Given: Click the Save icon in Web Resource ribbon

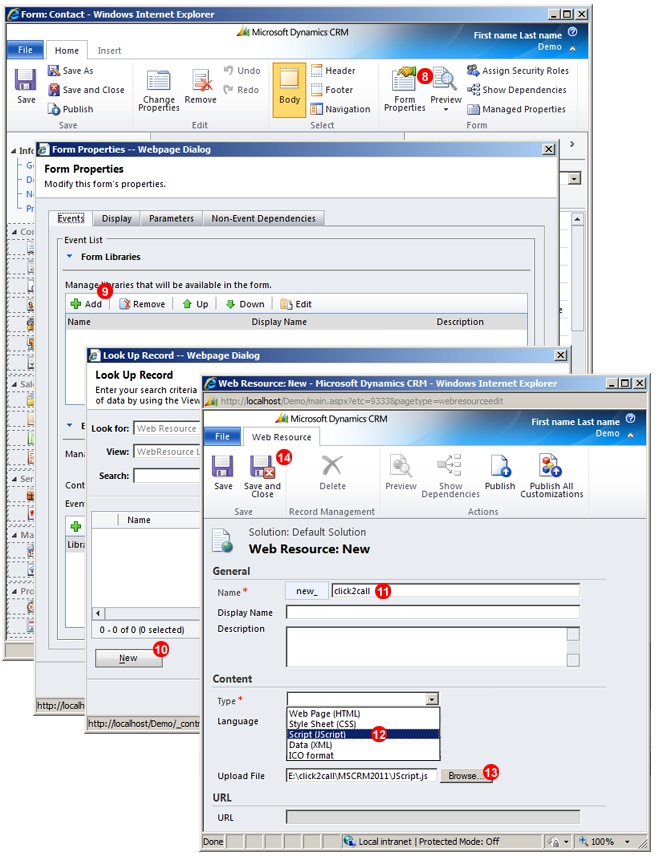Looking at the screenshot, I should coord(223,473).
